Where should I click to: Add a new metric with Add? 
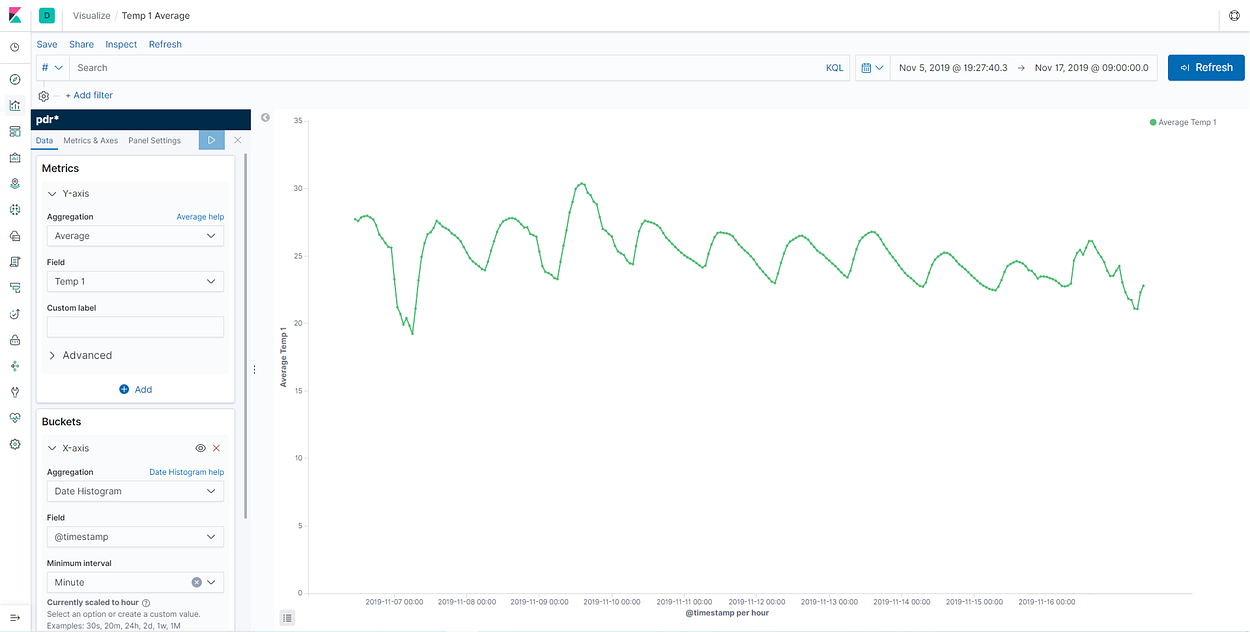[135, 389]
